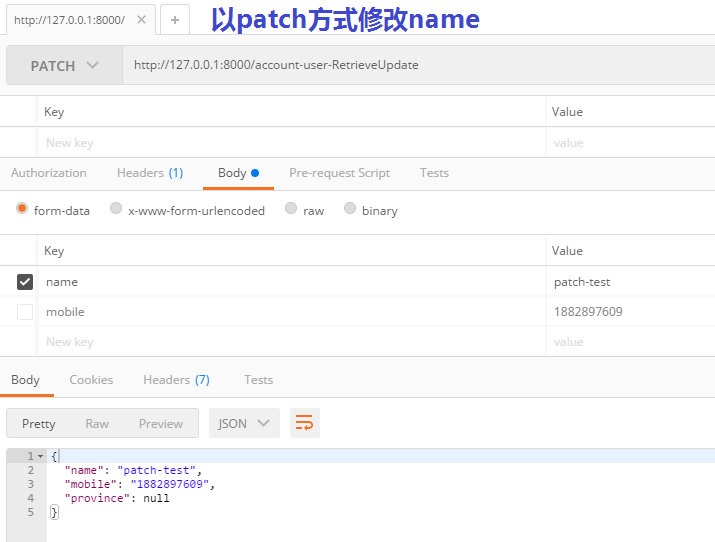Viewport: 715px width, 542px height.
Task: Open response Headers (7) tab
Action: pos(176,380)
